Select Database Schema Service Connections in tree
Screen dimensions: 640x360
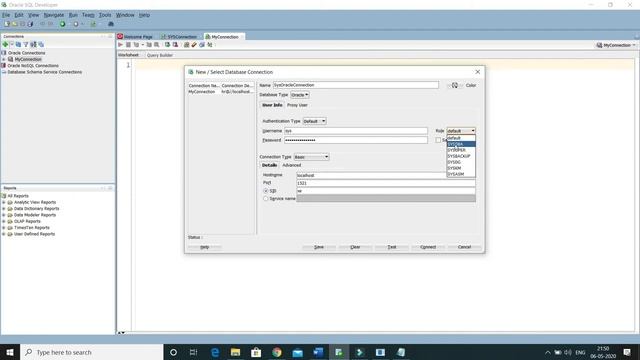click(x=44, y=72)
